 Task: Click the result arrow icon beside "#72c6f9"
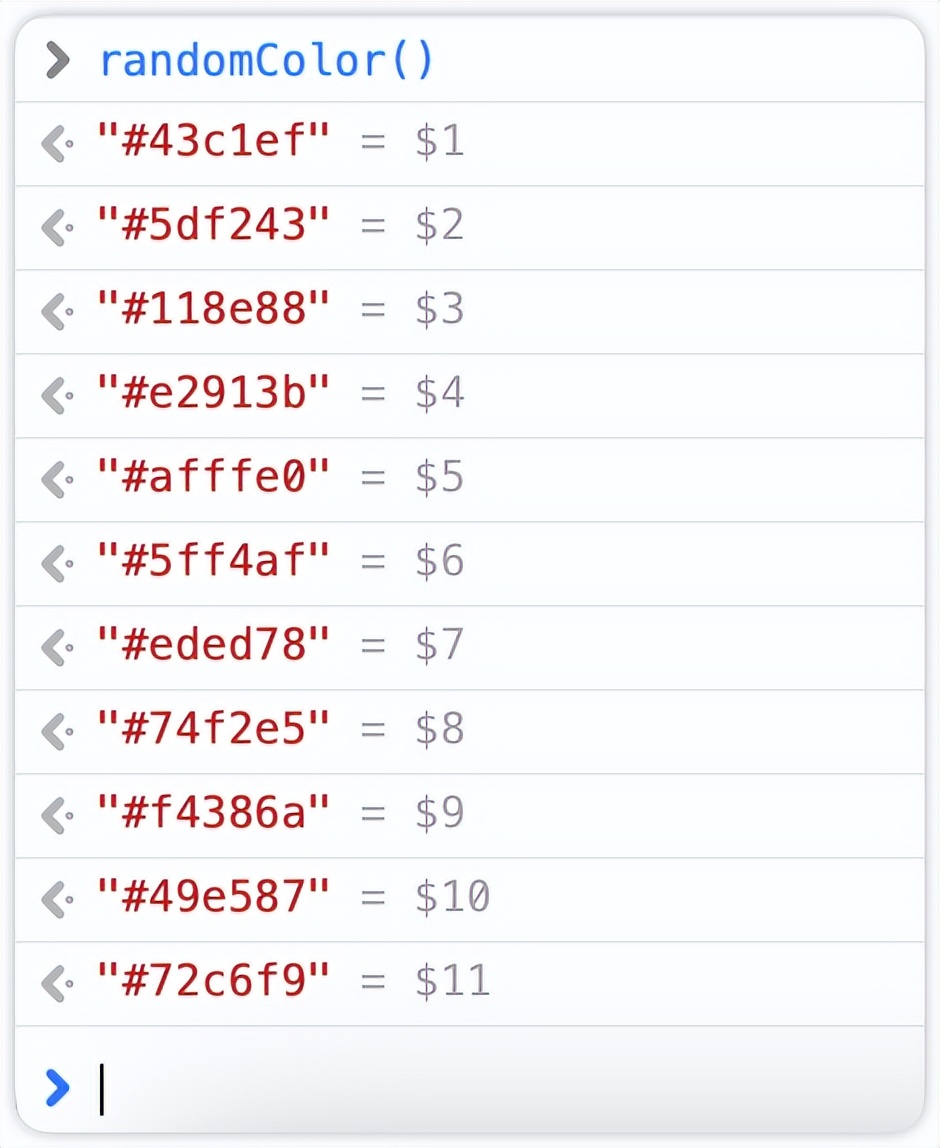pos(57,984)
